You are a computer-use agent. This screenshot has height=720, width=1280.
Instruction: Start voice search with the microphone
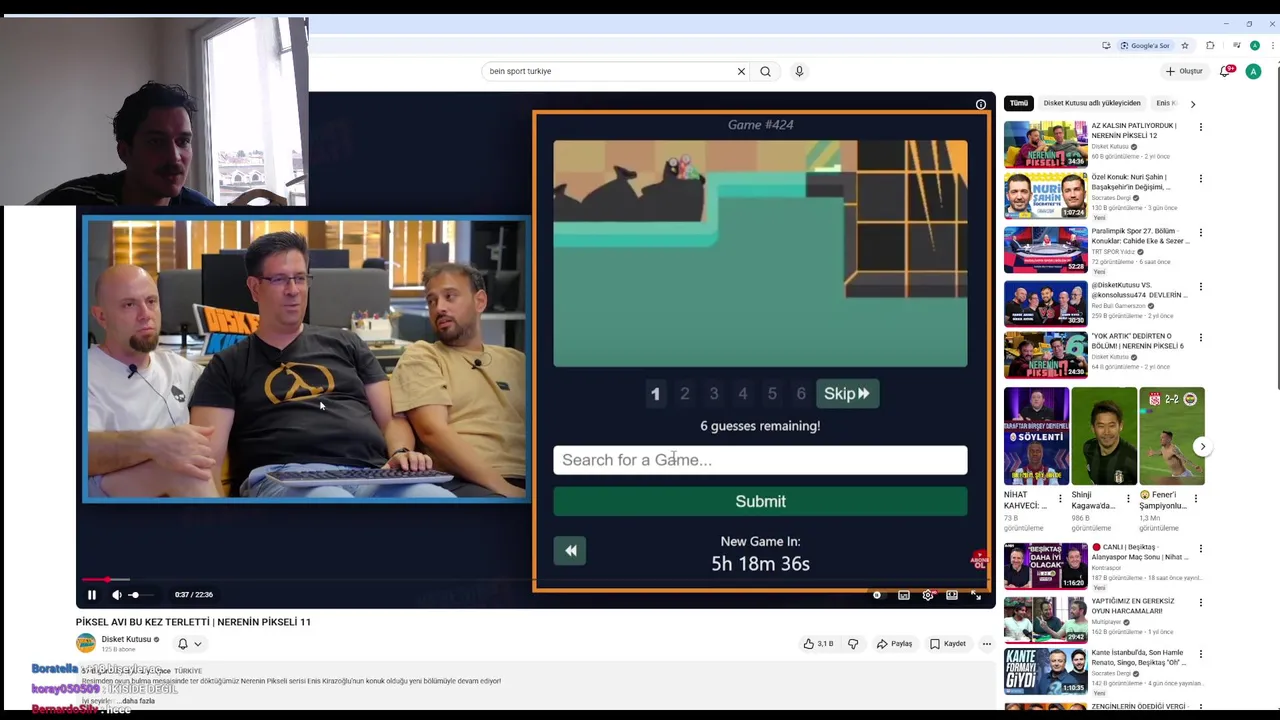[x=799, y=71]
